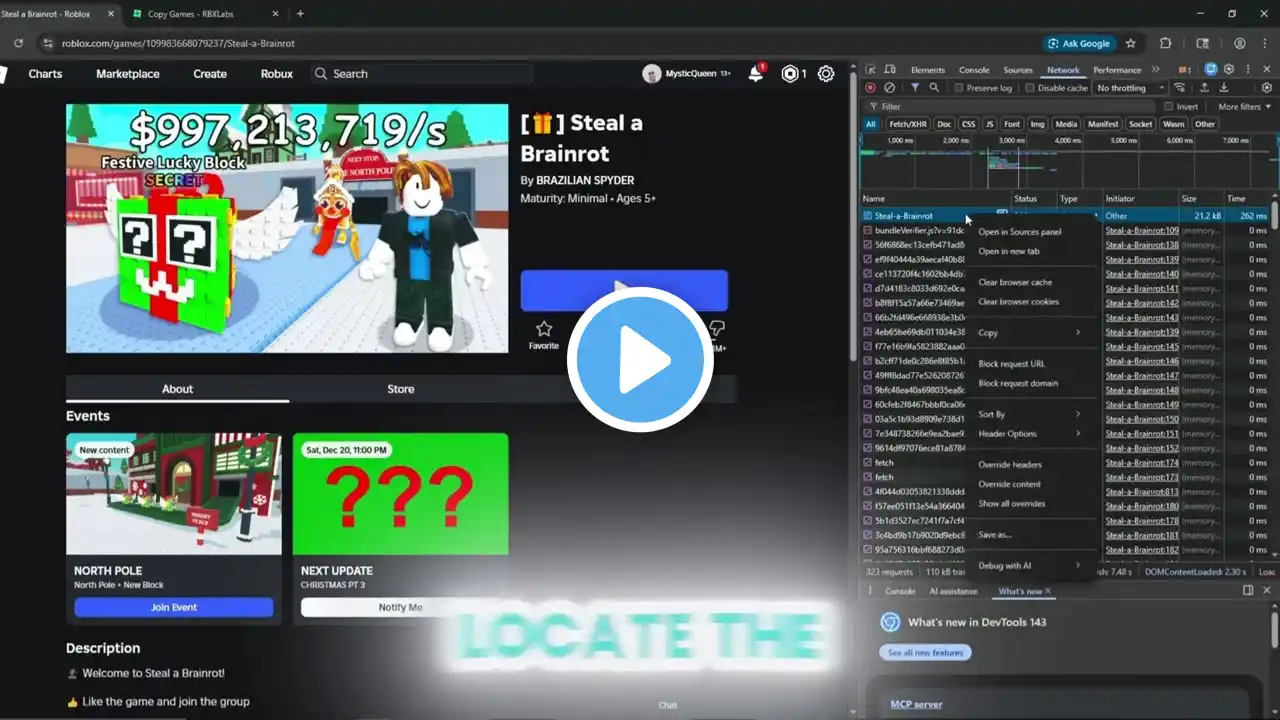Open the DevTools three-dot customize menu
Image resolution: width=1280 pixels, height=720 pixels.
[x=1246, y=70]
